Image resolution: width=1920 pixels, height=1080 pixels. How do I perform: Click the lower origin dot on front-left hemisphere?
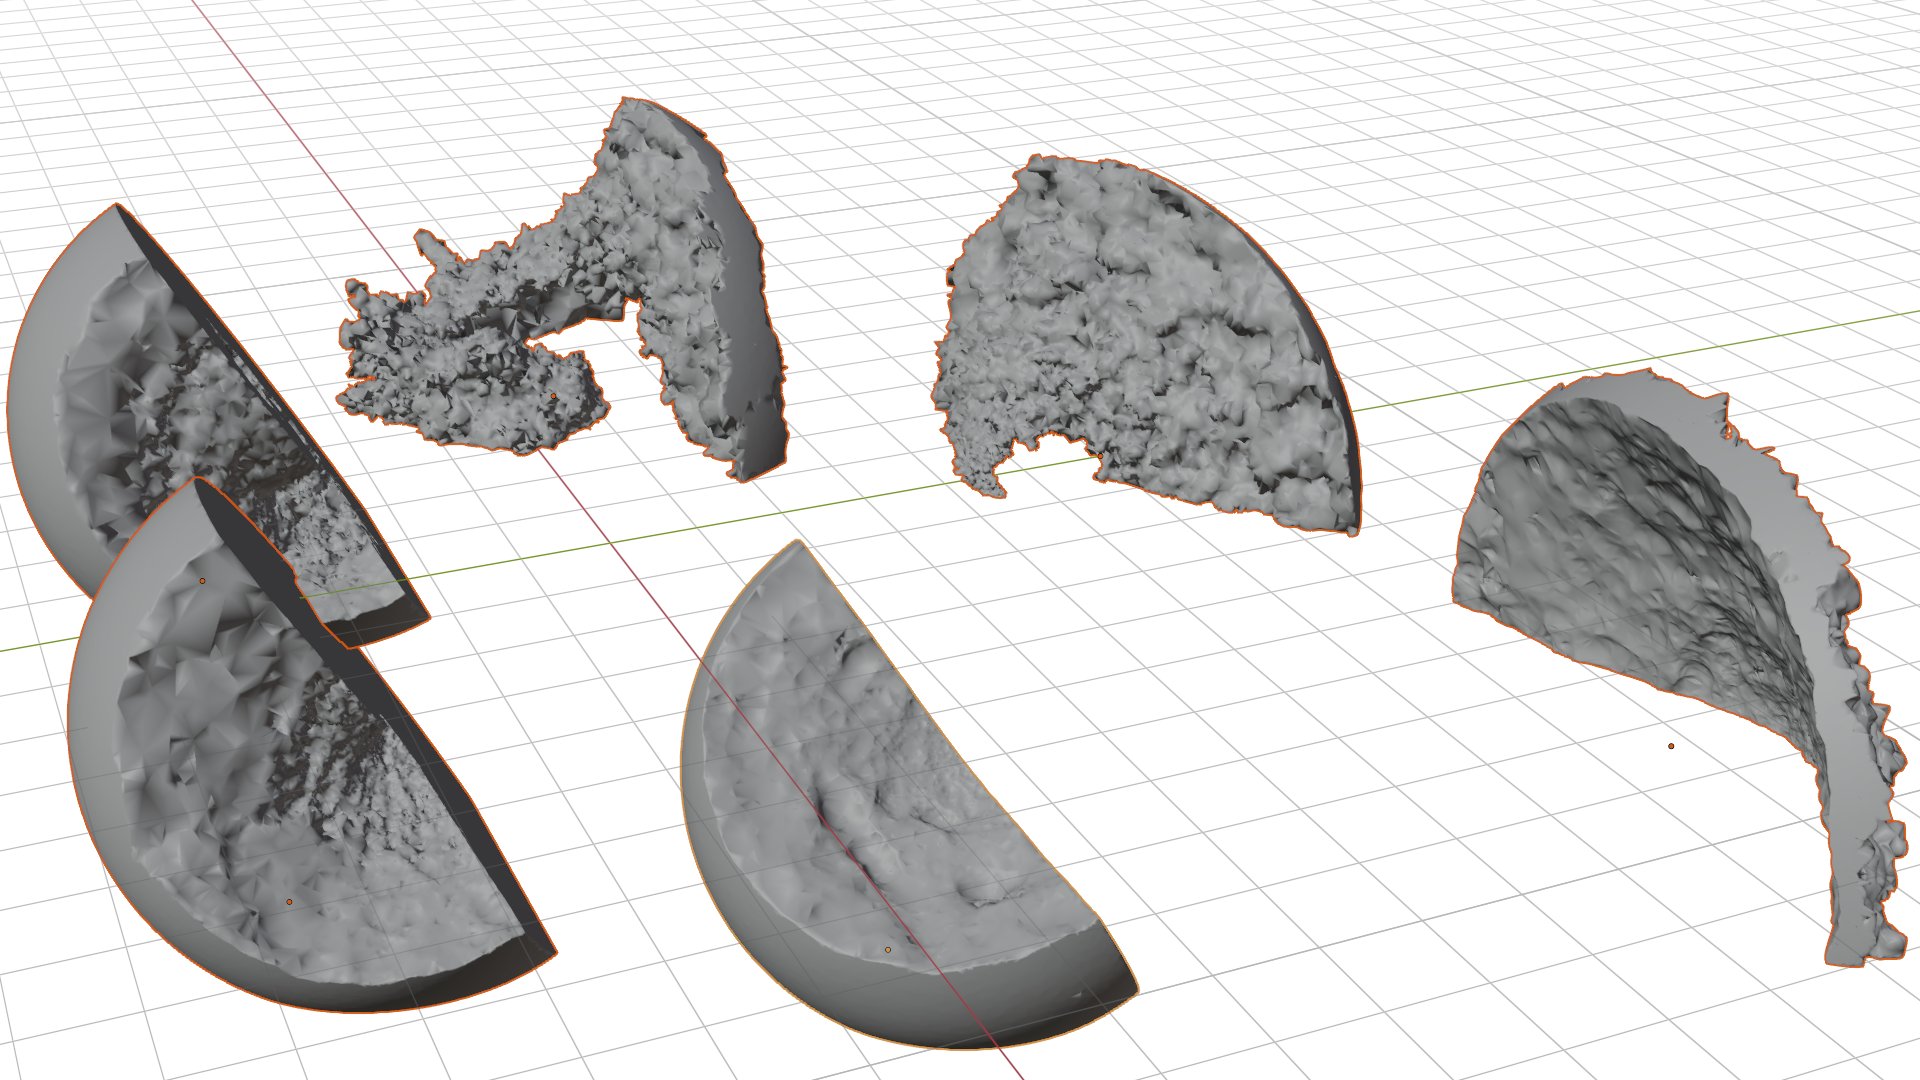(x=289, y=902)
